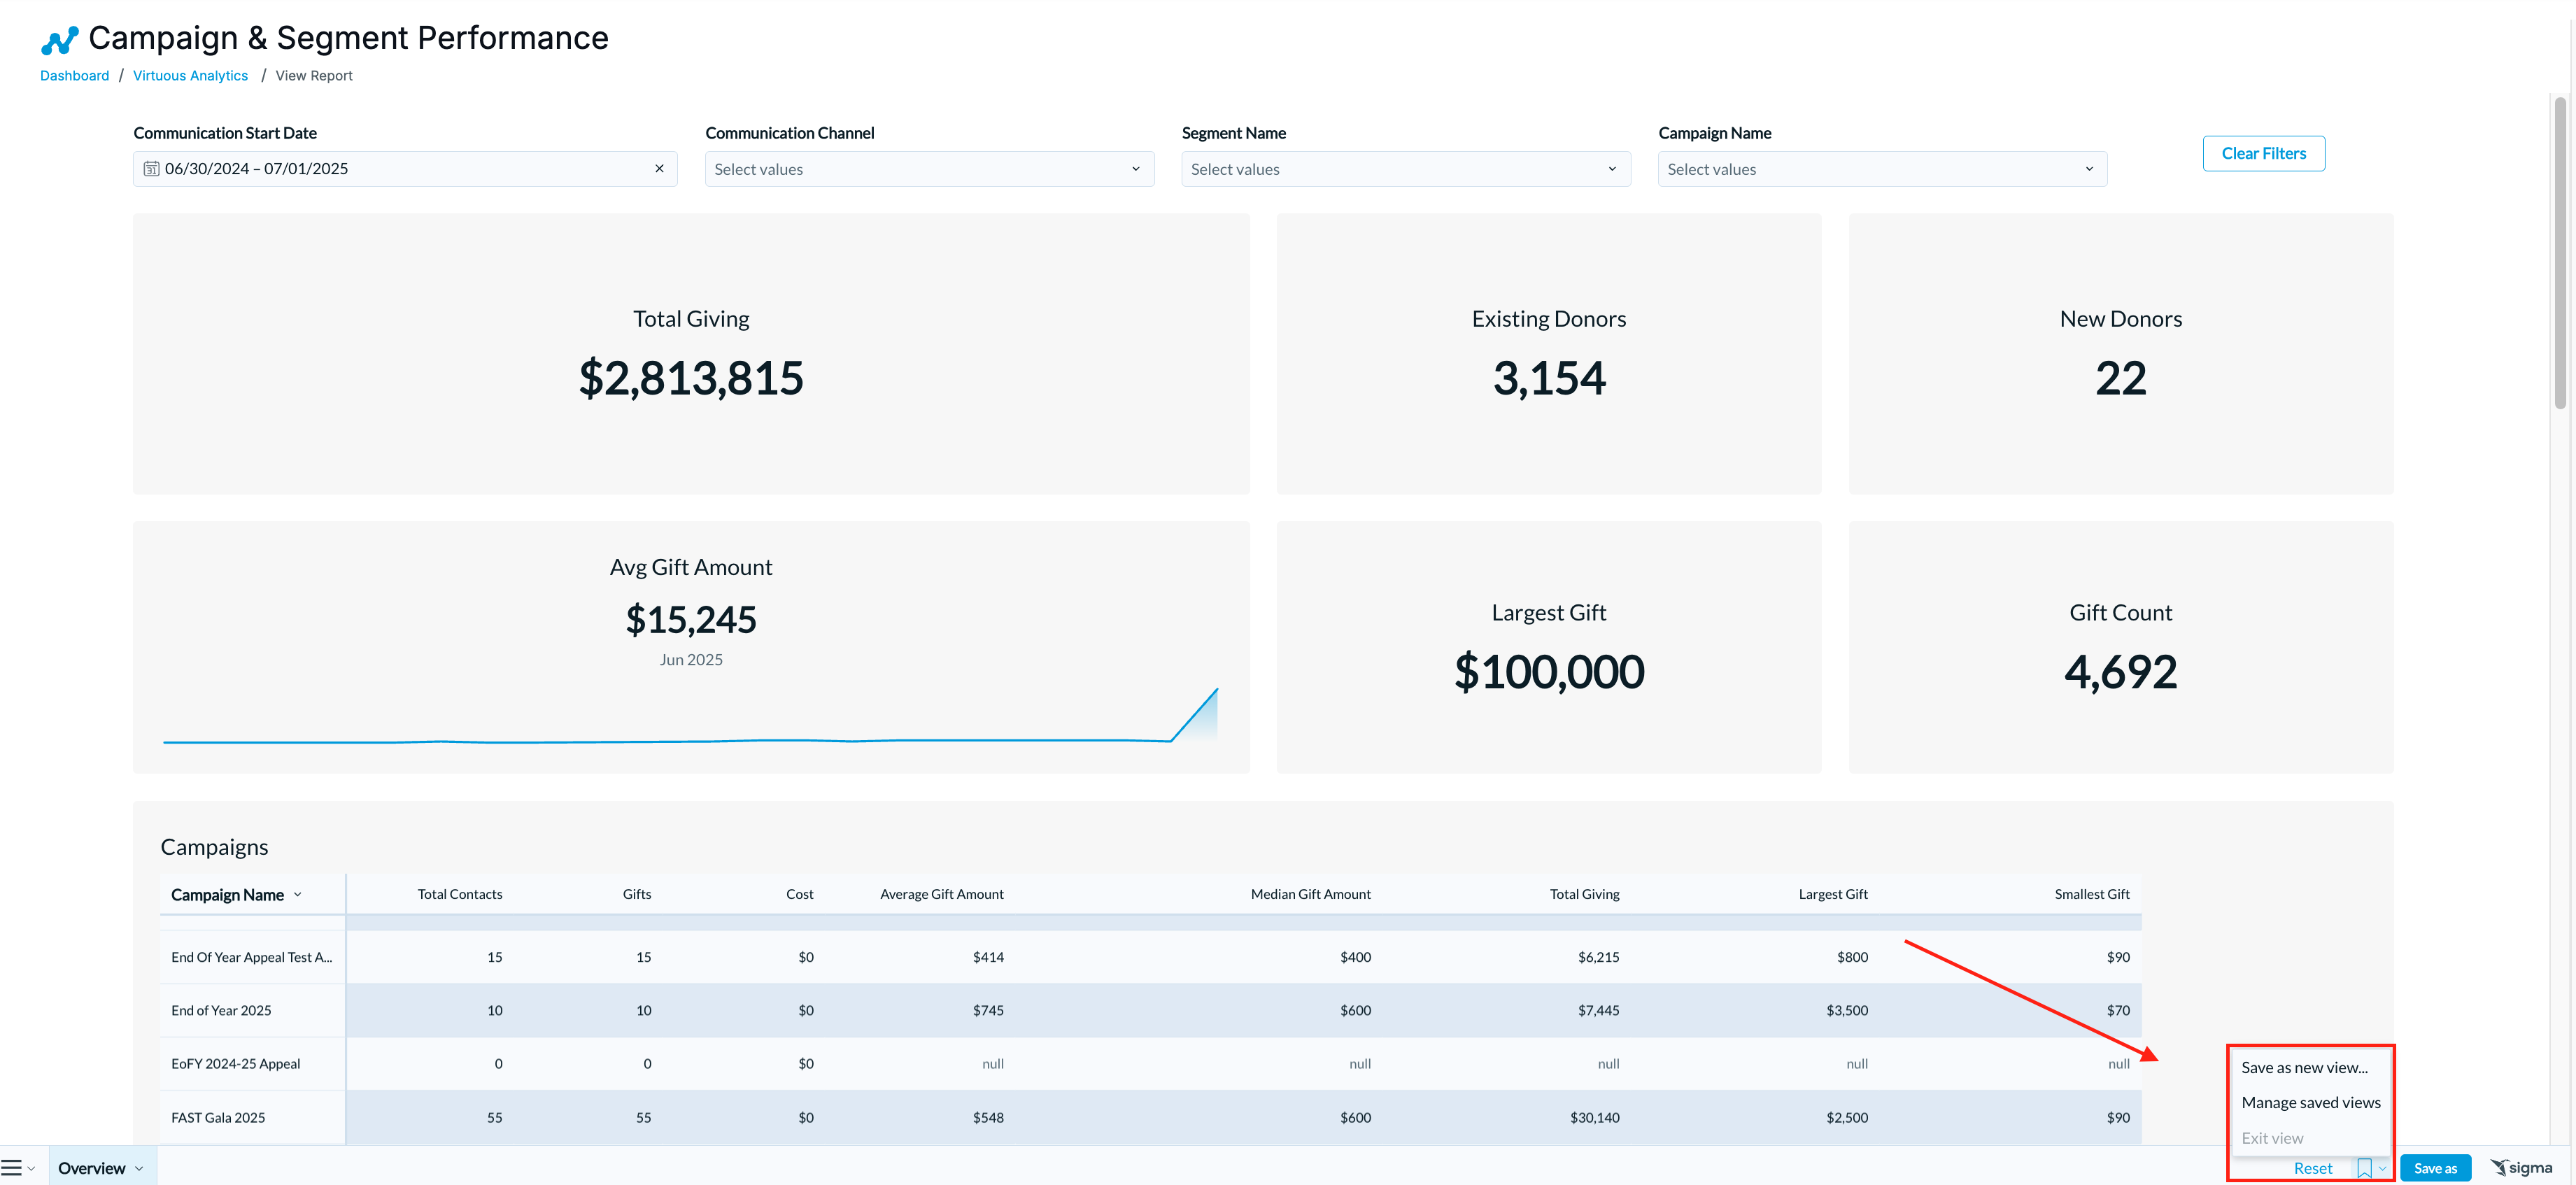Click the Total Giving column header

point(1584,894)
